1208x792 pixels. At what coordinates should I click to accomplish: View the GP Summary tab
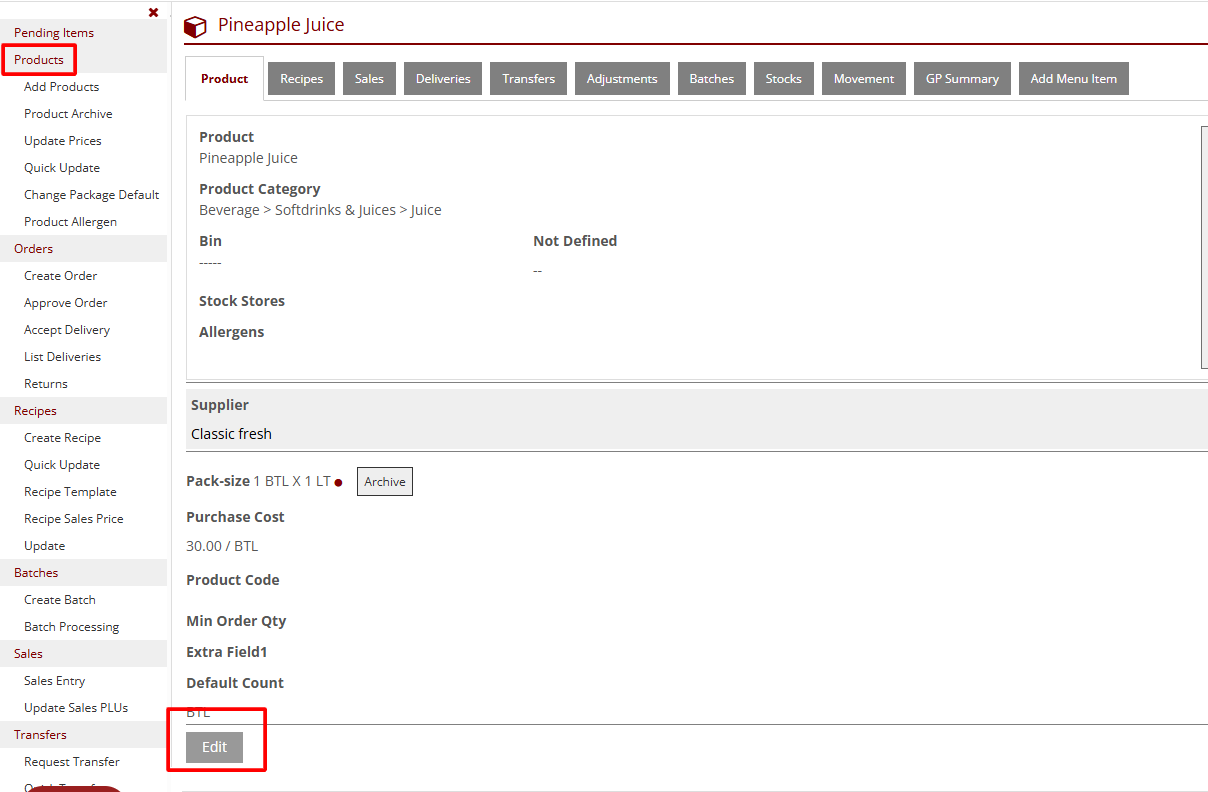(961, 79)
